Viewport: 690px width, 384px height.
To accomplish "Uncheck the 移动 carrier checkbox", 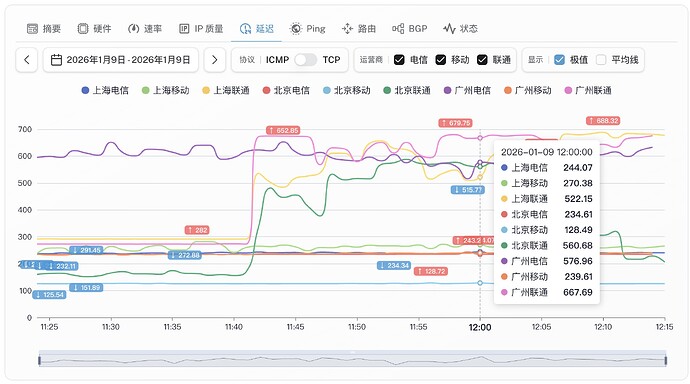I will click(440, 60).
